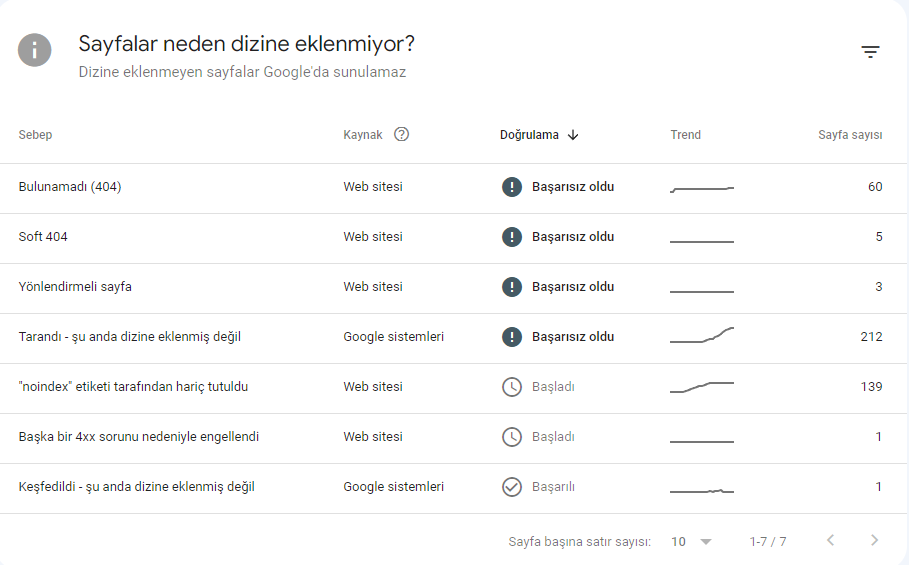Open the Bulunamadı (404) row
909x565 pixels.
[x=453, y=188]
